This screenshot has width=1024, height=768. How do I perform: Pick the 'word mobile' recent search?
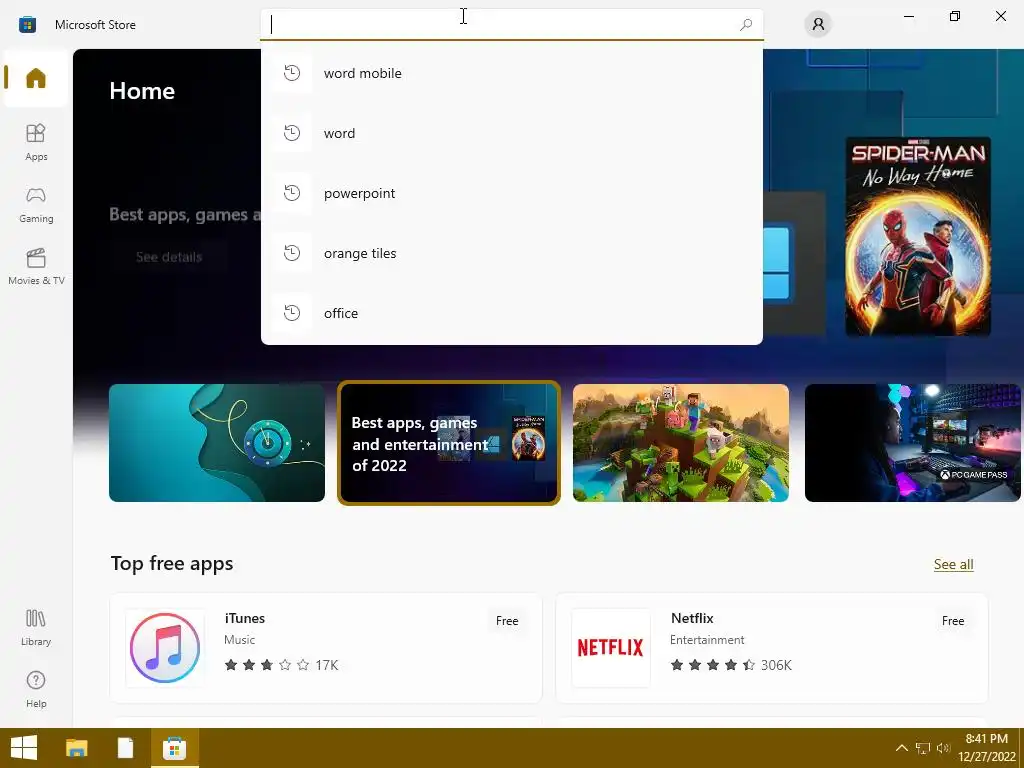tap(512, 73)
